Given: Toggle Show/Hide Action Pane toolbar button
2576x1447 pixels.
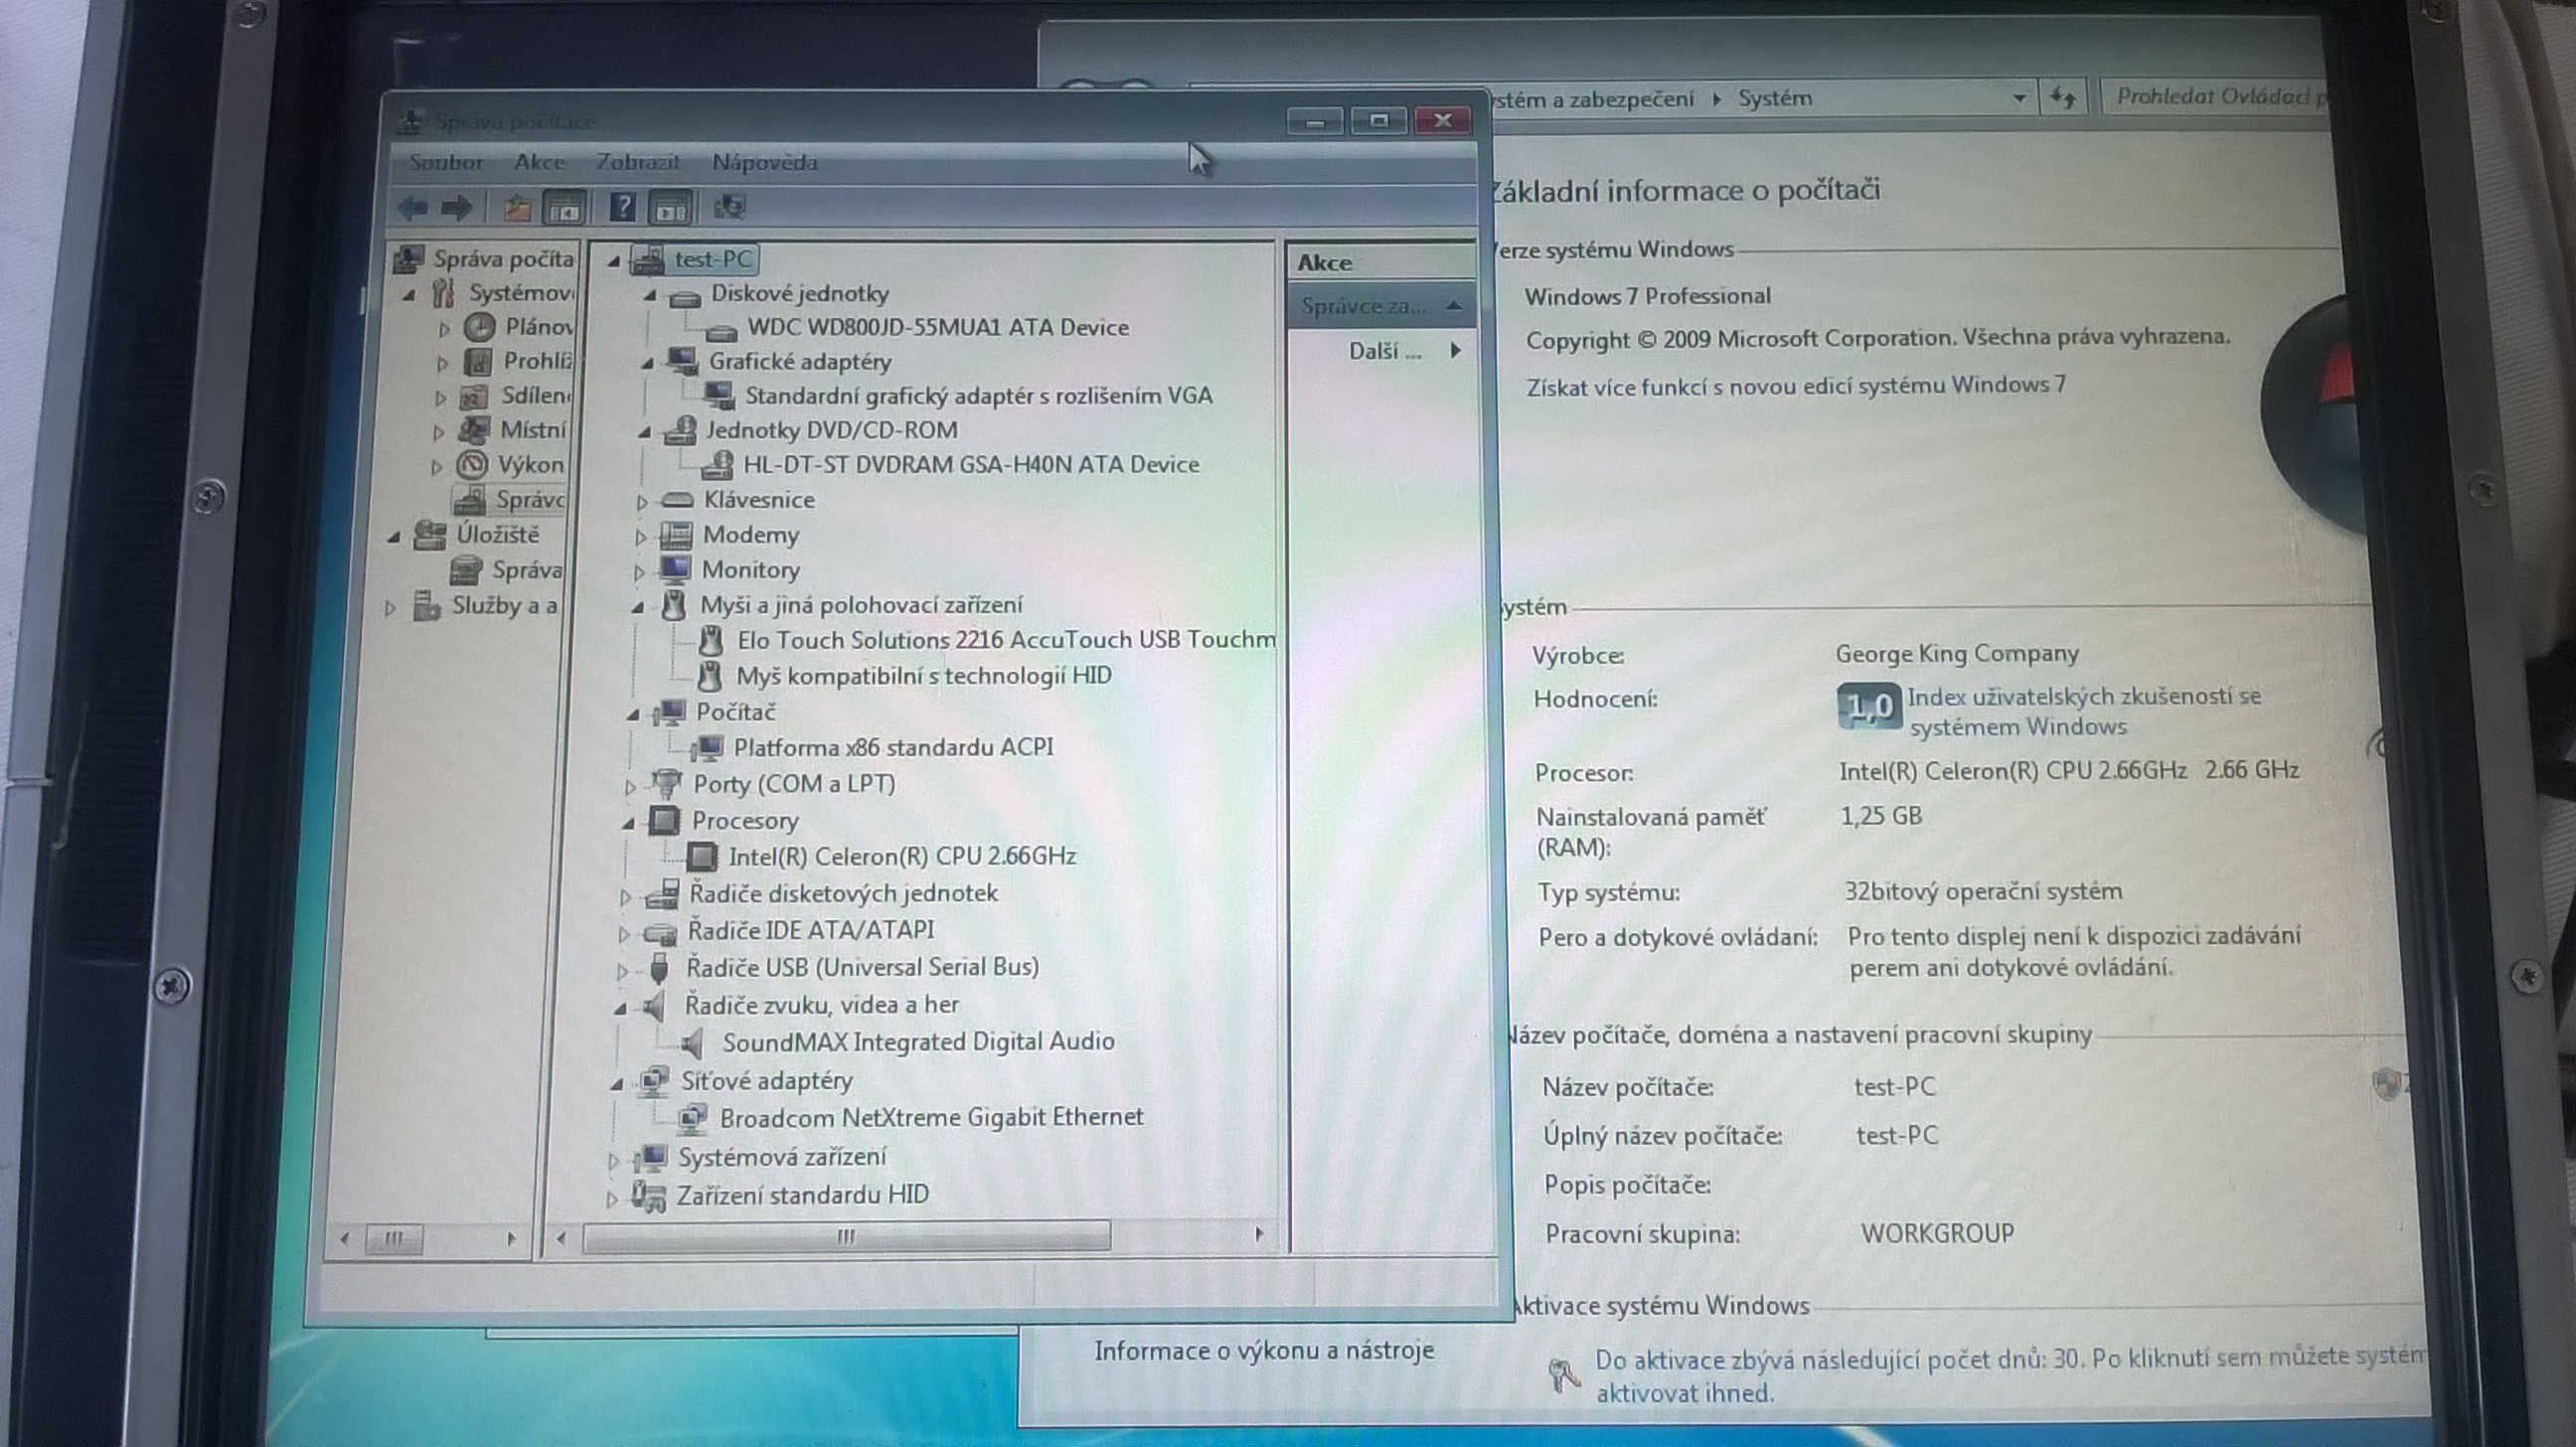Looking at the screenshot, I should (671, 208).
